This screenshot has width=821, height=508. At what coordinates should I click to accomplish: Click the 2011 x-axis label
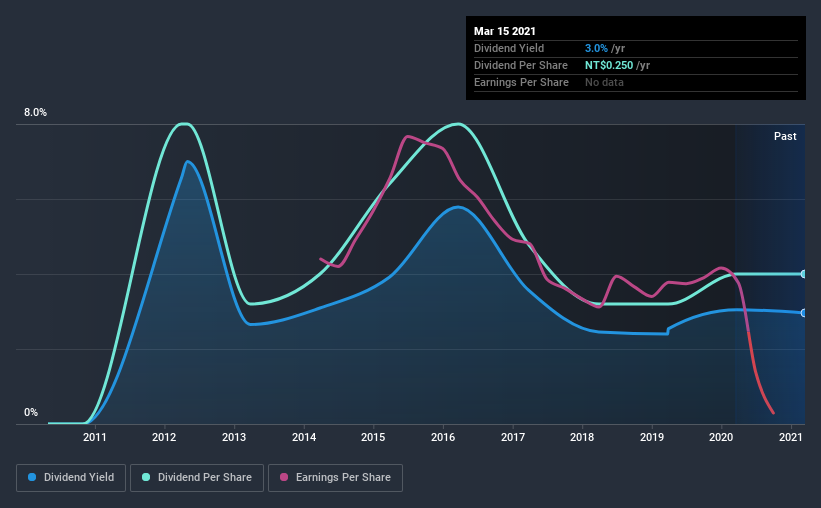pos(95,437)
